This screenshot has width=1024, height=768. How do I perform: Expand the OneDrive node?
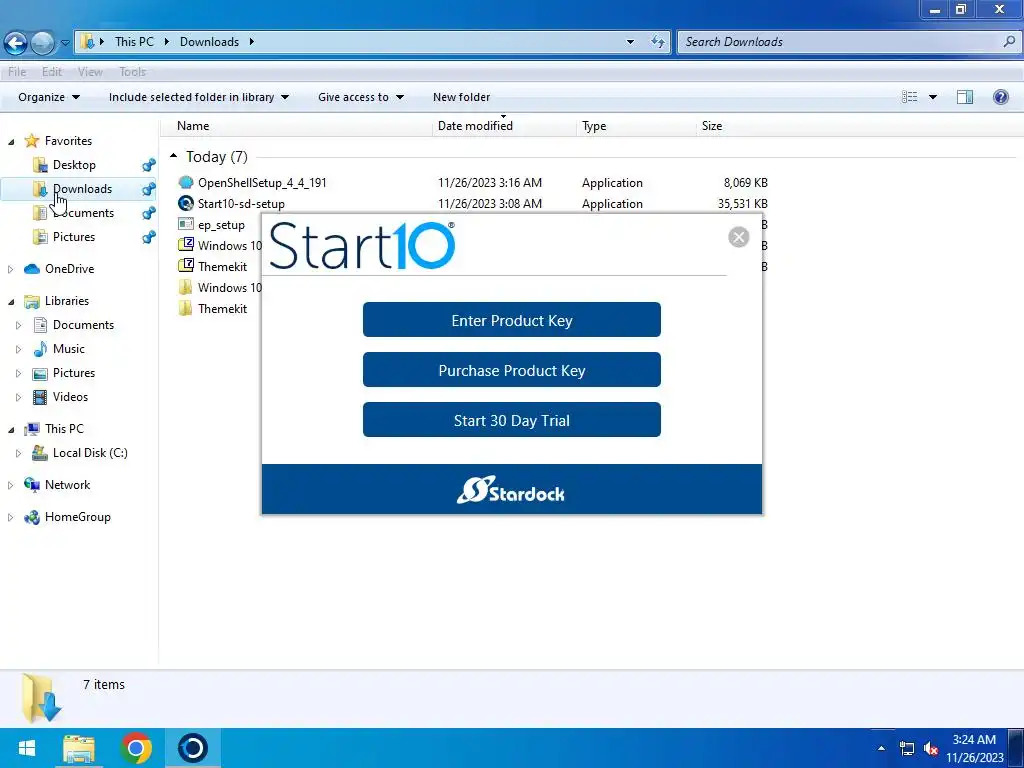(x=10, y=269)
